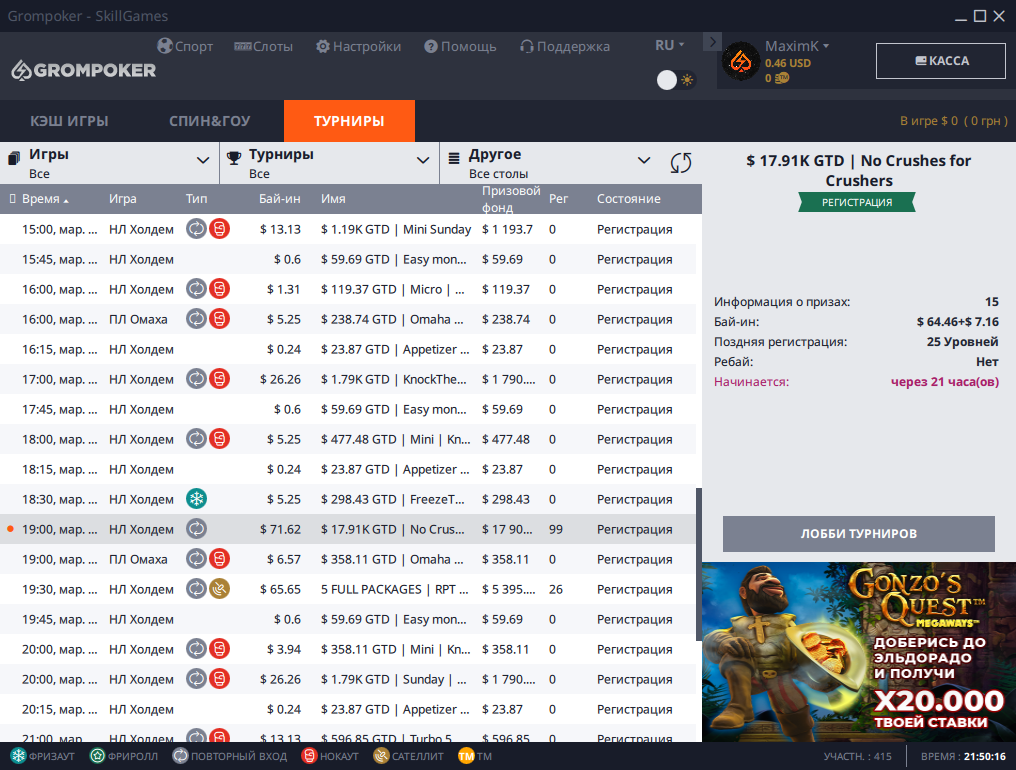This screenshot has width=1016, height=770.
Task: Click the САТЕЛЛИТ legend icon
Action: pos(381,756)
